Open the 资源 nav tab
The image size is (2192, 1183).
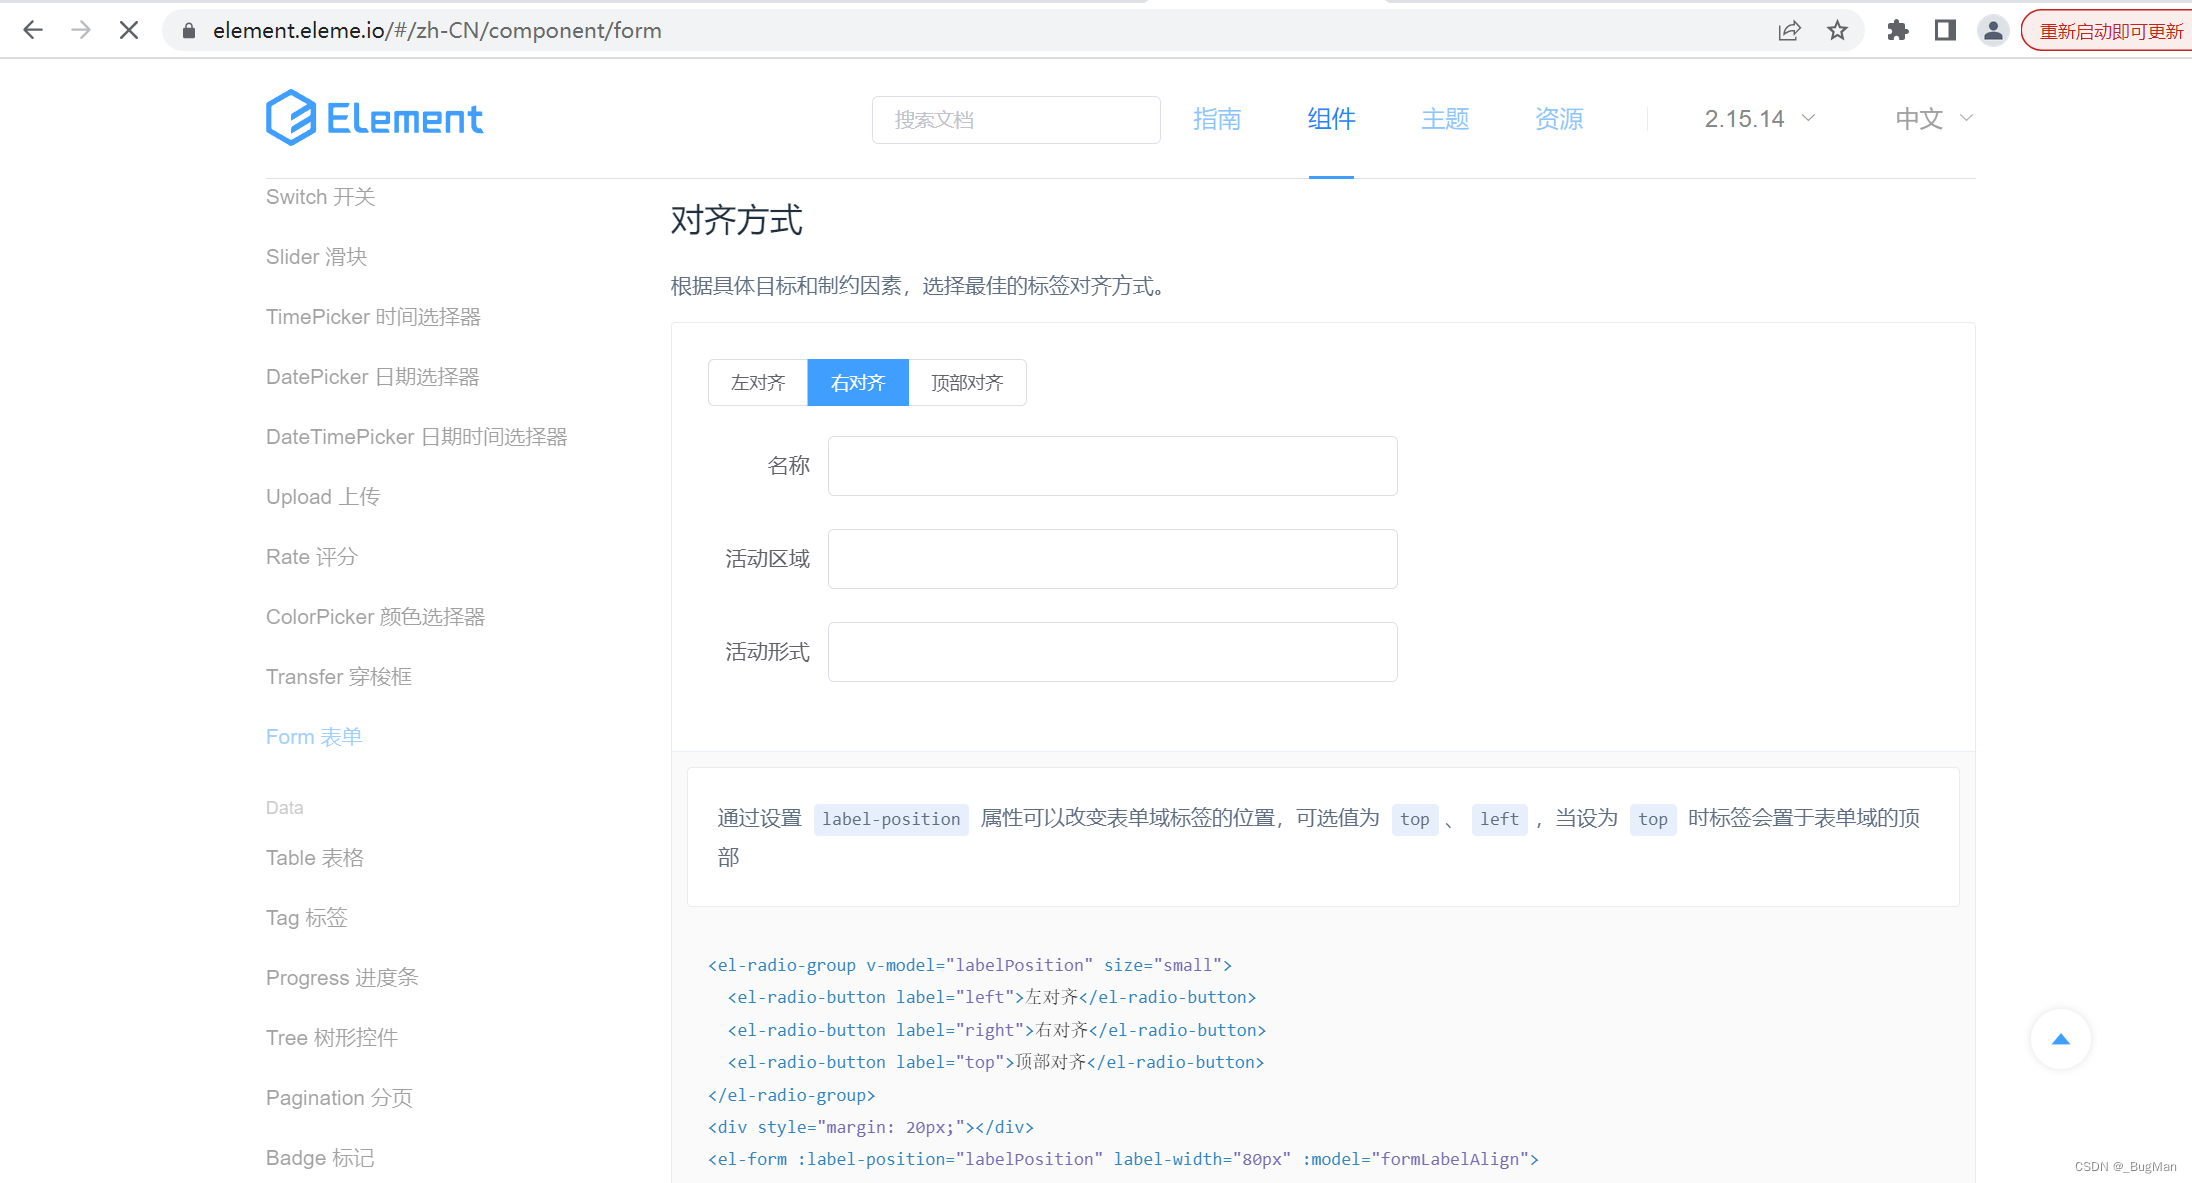pos(1559,119)
